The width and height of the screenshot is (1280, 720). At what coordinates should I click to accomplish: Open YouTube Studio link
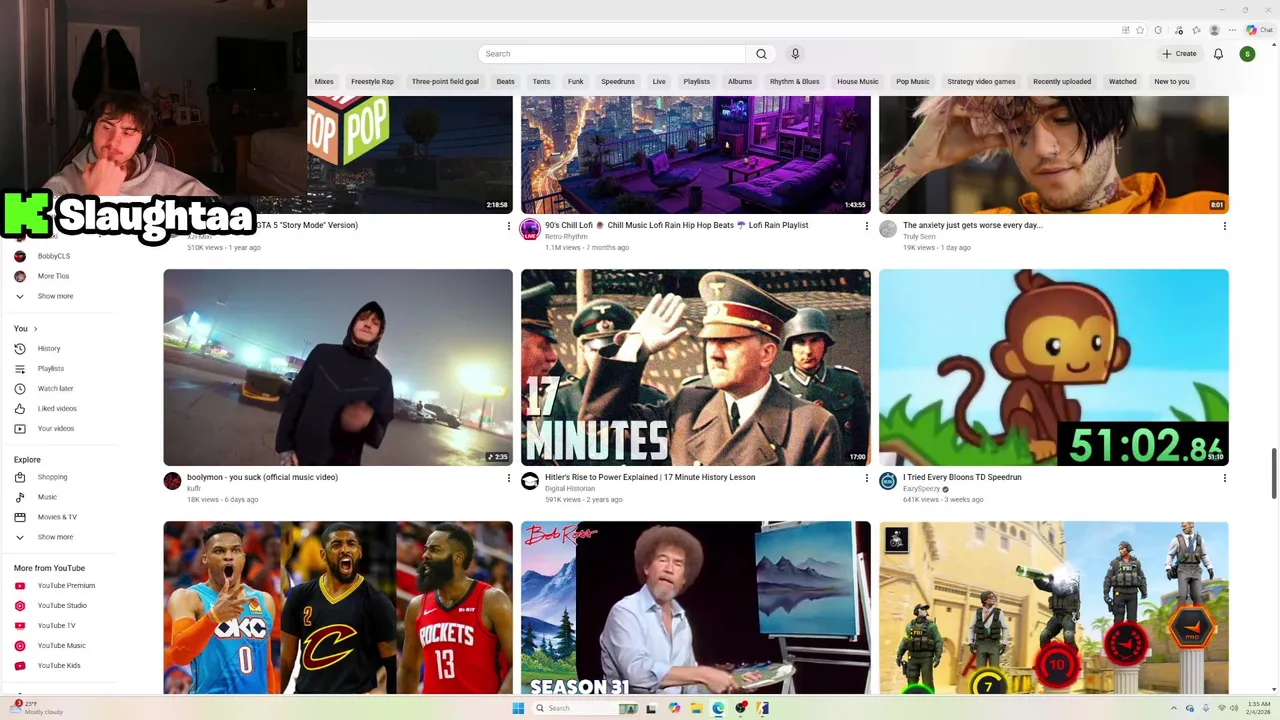click(62, 605)
